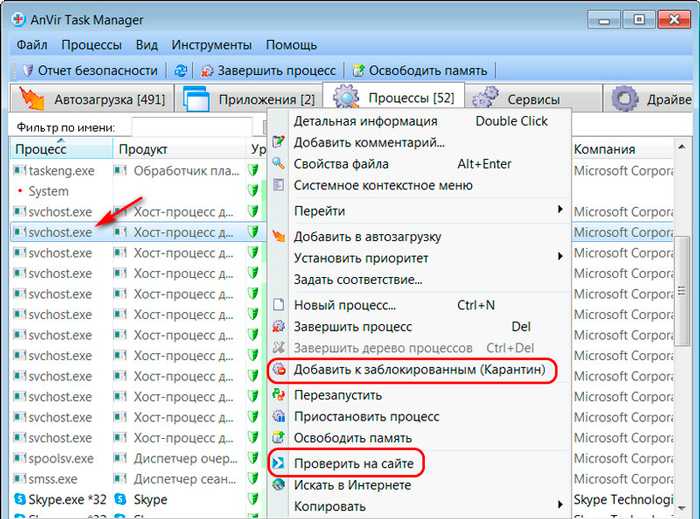Switch to the Автозагрузка [491] tab

[x=92, y=99]
